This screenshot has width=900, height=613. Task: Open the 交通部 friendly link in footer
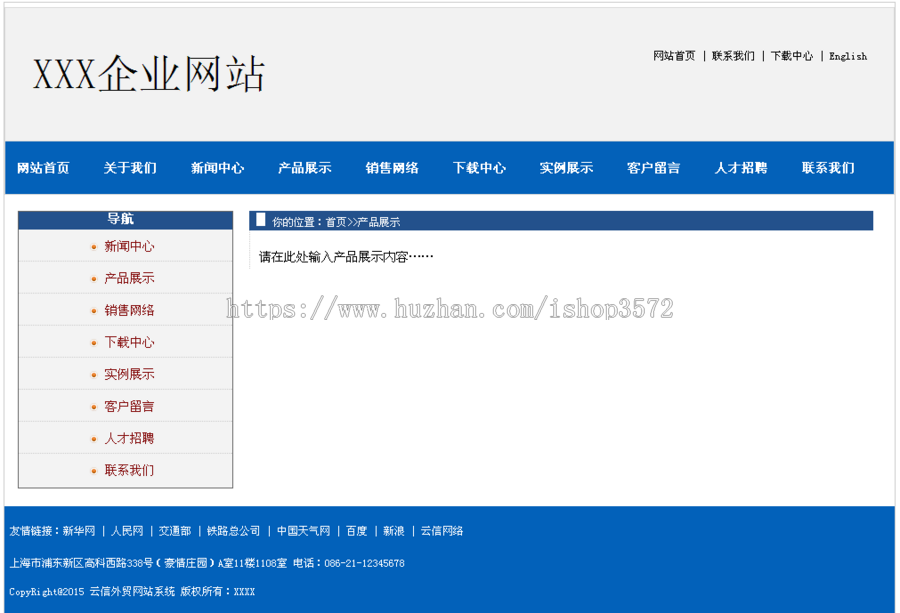point(175,531)
